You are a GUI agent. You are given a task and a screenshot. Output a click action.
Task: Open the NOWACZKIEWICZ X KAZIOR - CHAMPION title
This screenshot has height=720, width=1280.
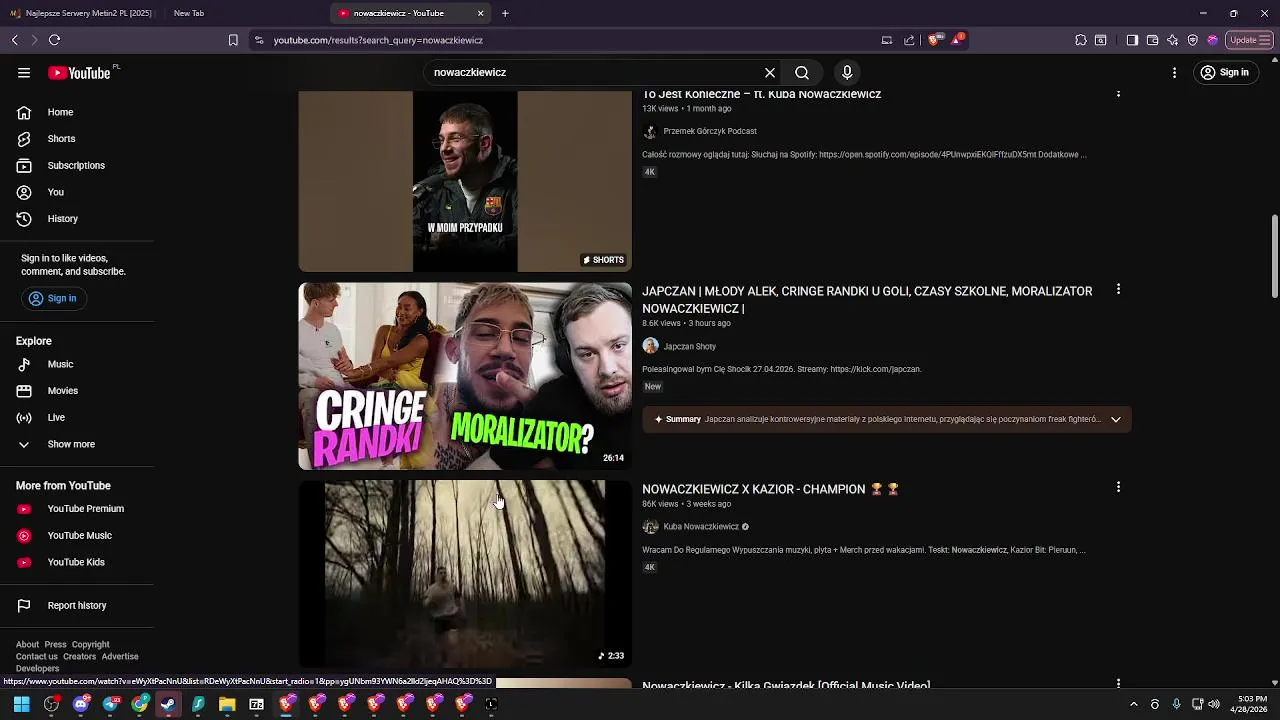click(770, 489)
